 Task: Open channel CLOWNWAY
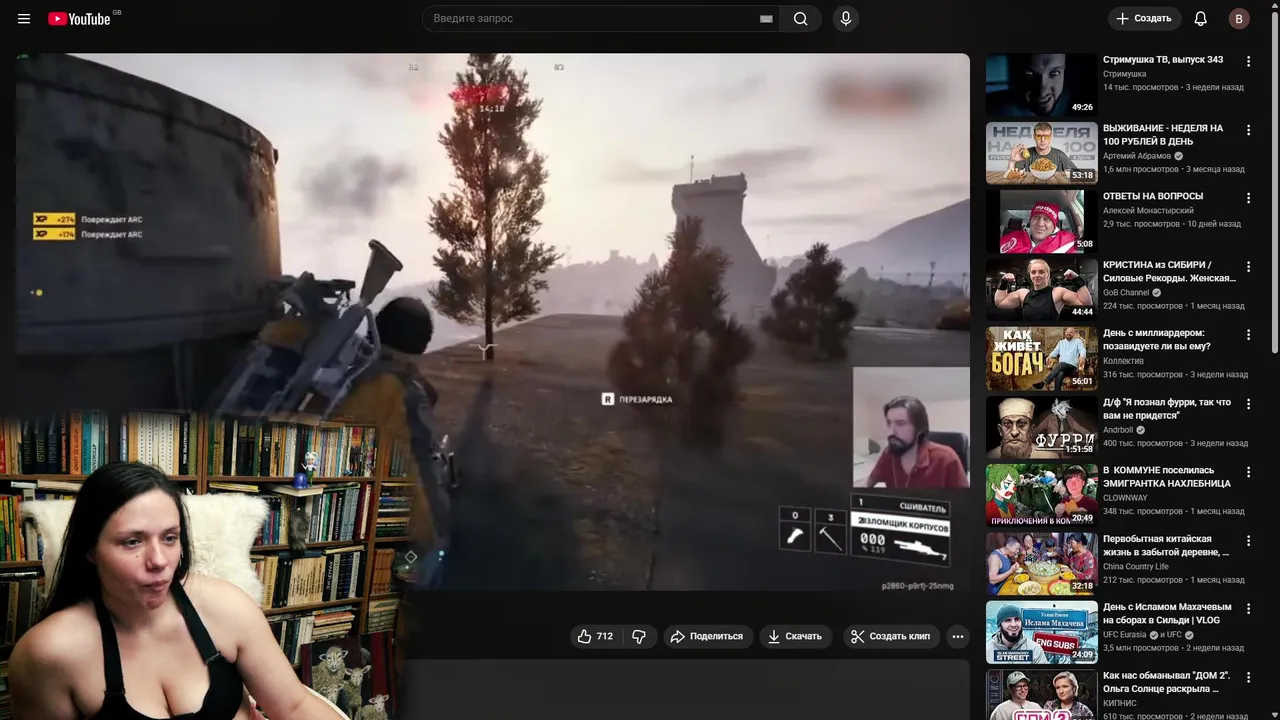click(x=1125, y=498)
